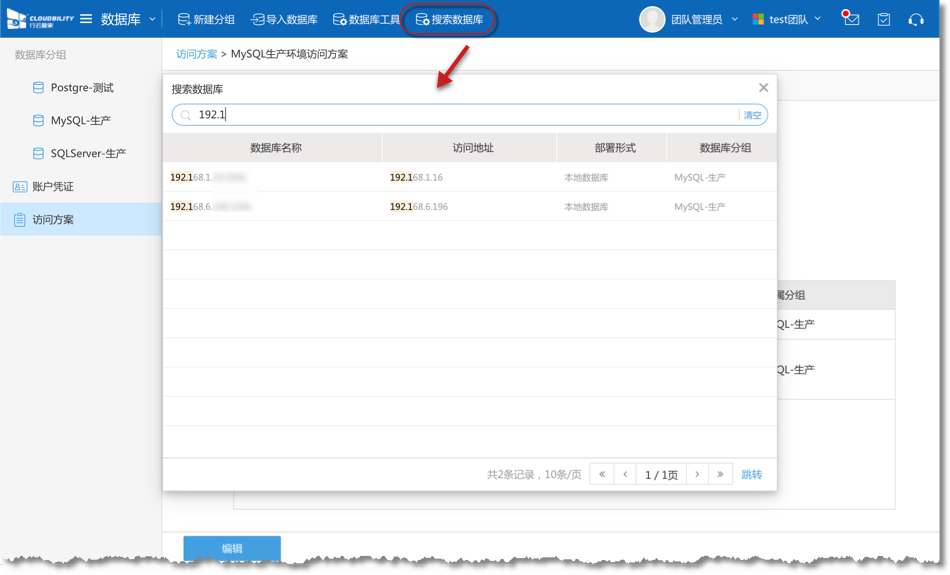
Task: Open the 数据库工具 toolbar item
Action: (x=366, y=19)
